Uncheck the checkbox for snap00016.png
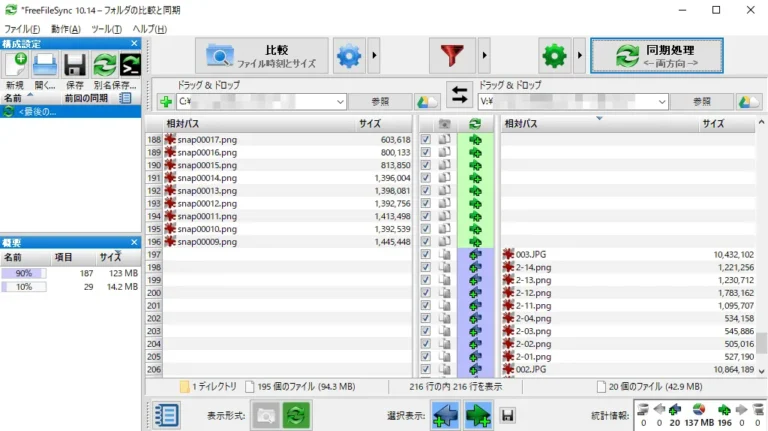This screenshot has height=431, width=768. [426, 152]
